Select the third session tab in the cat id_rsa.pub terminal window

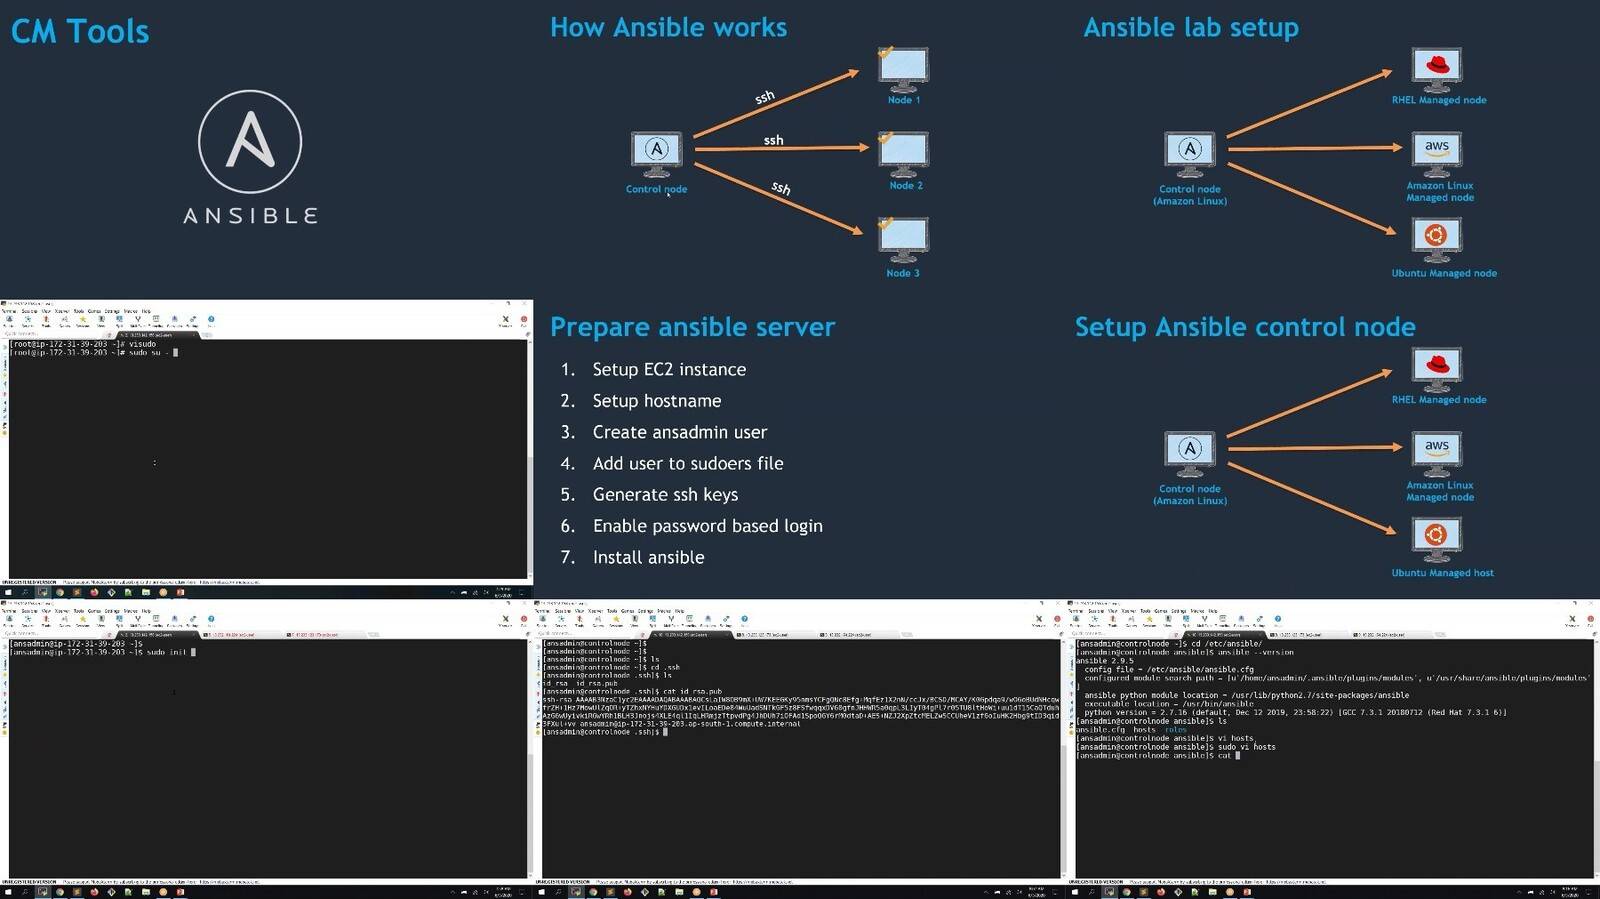[858, 635]
